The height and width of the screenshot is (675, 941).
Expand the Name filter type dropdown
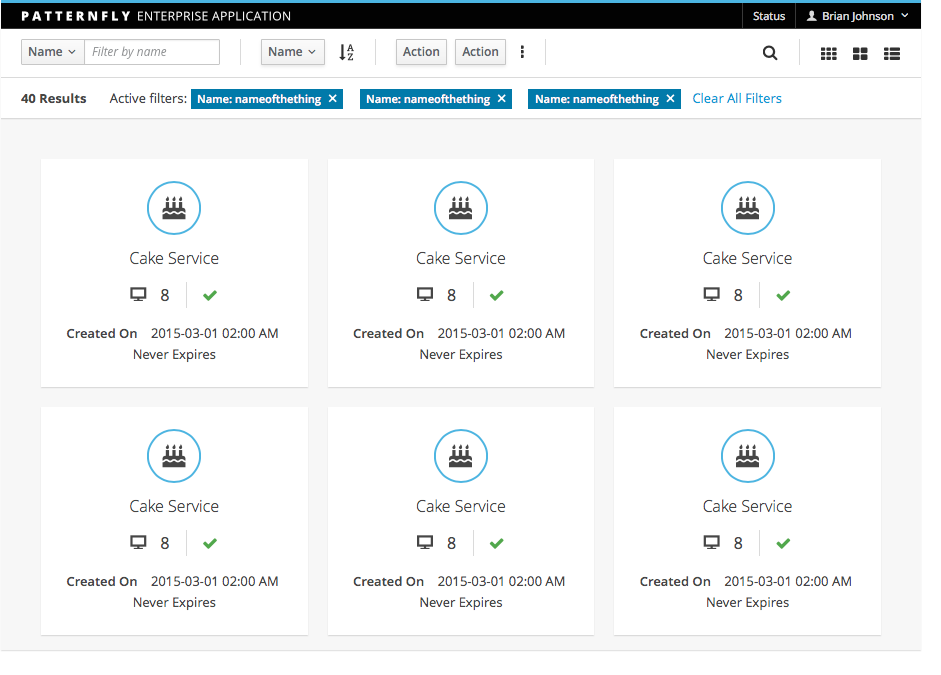[x=52, y=52]
